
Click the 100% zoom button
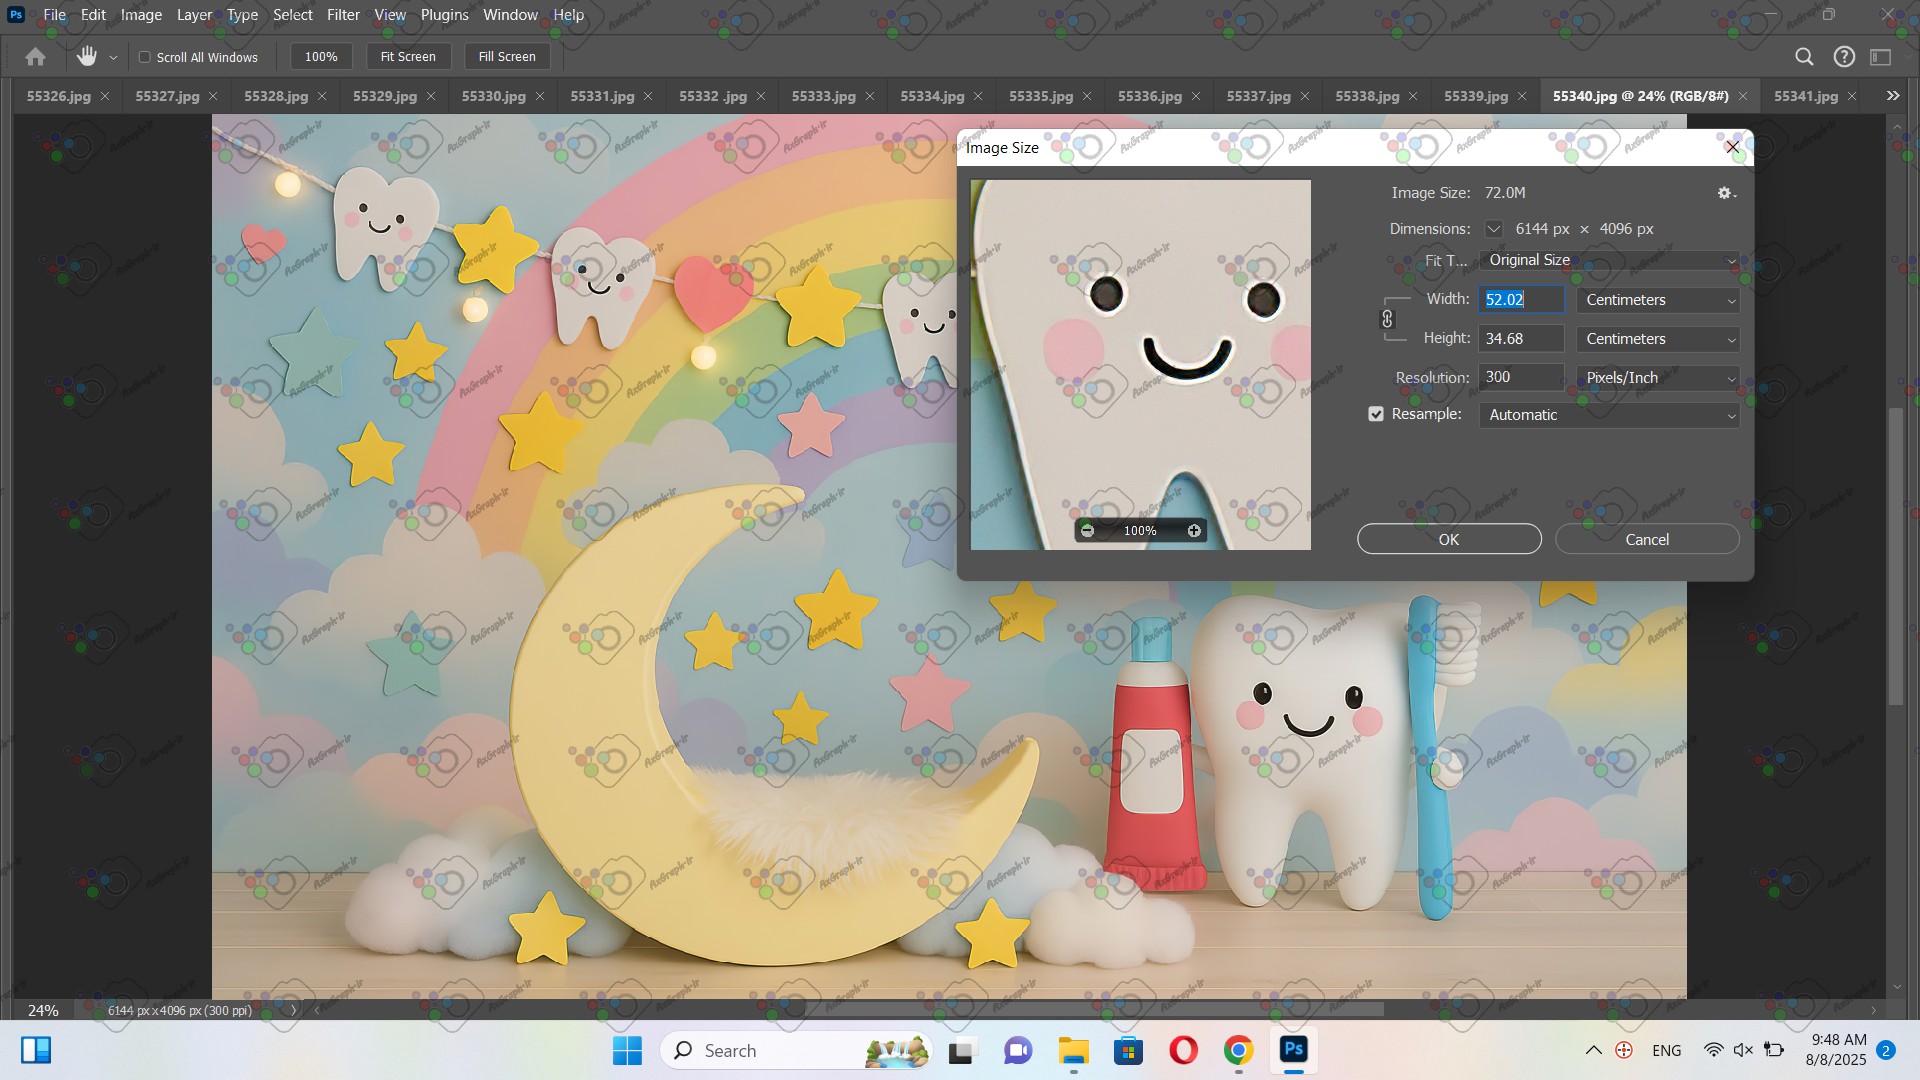click(321, 57)
